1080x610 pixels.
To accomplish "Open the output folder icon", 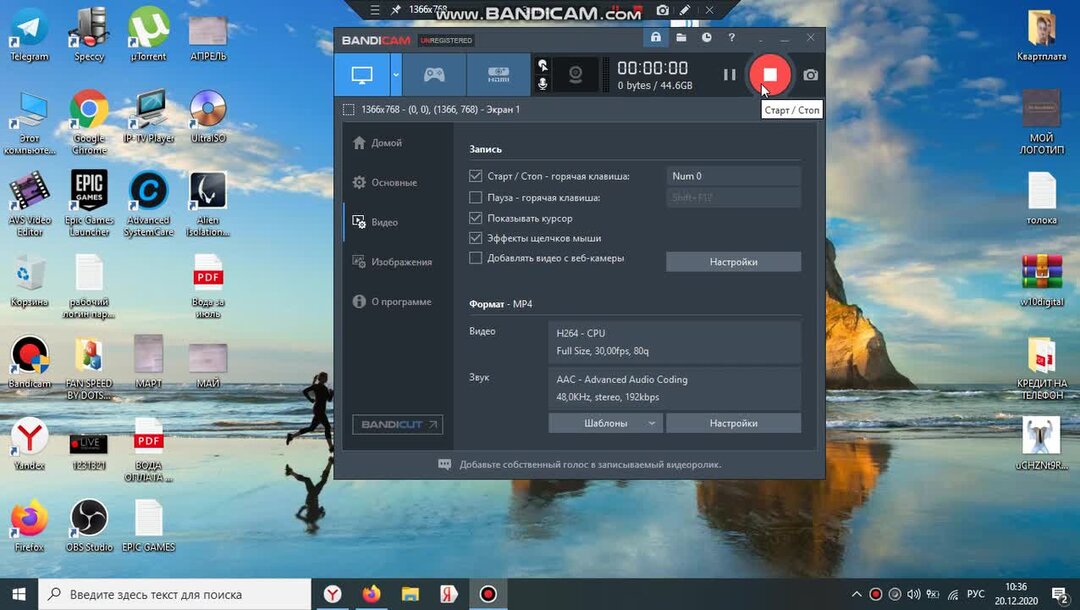I will [x=681, y=37].
